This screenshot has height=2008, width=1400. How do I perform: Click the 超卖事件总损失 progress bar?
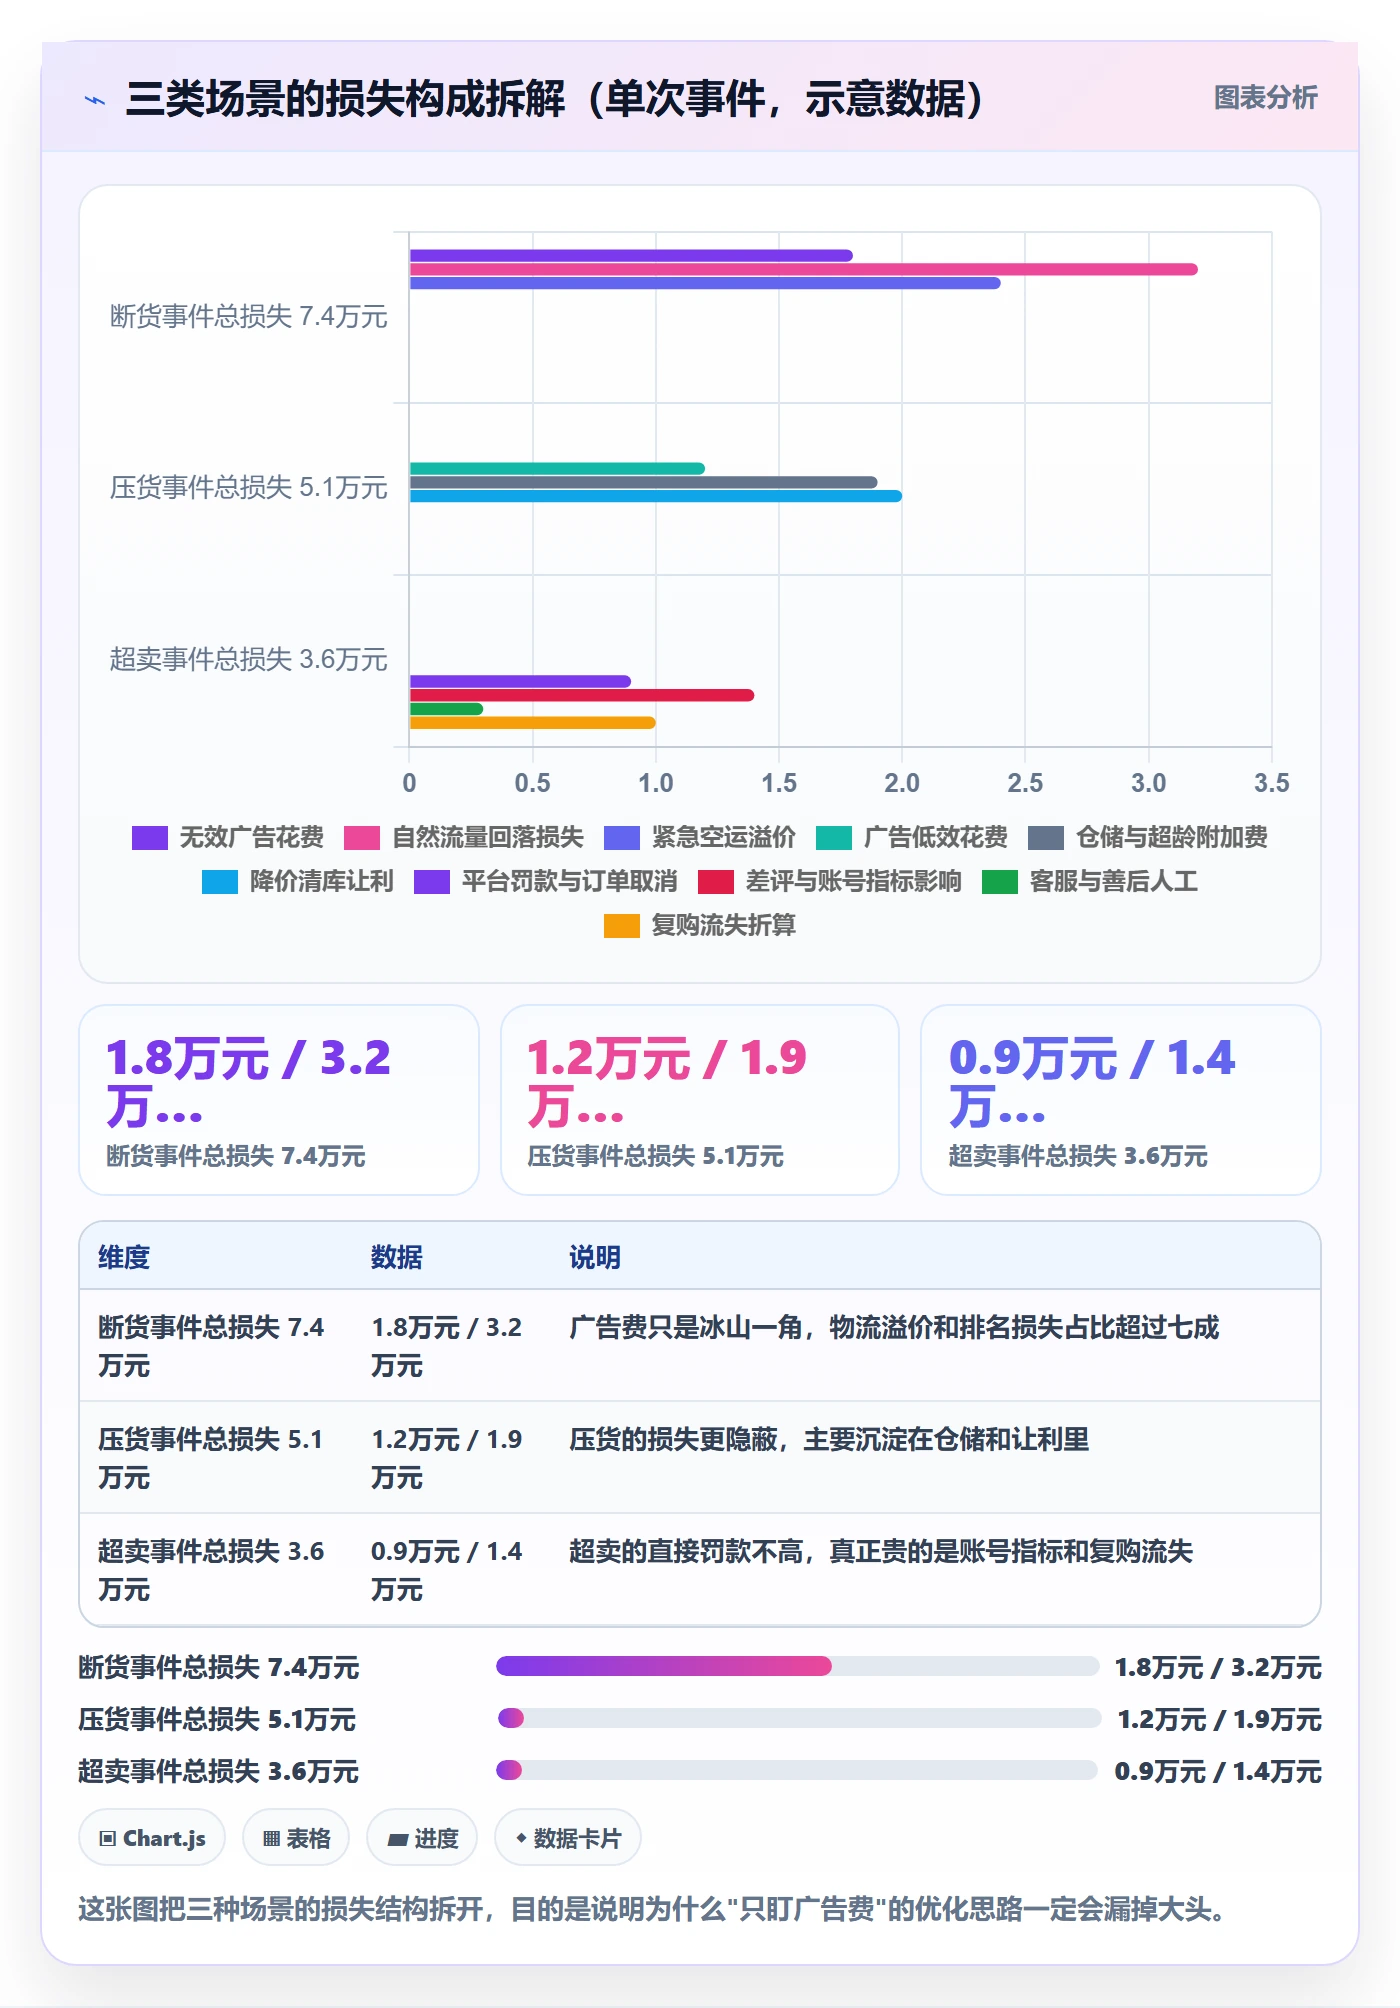[x=798, y=1770]
